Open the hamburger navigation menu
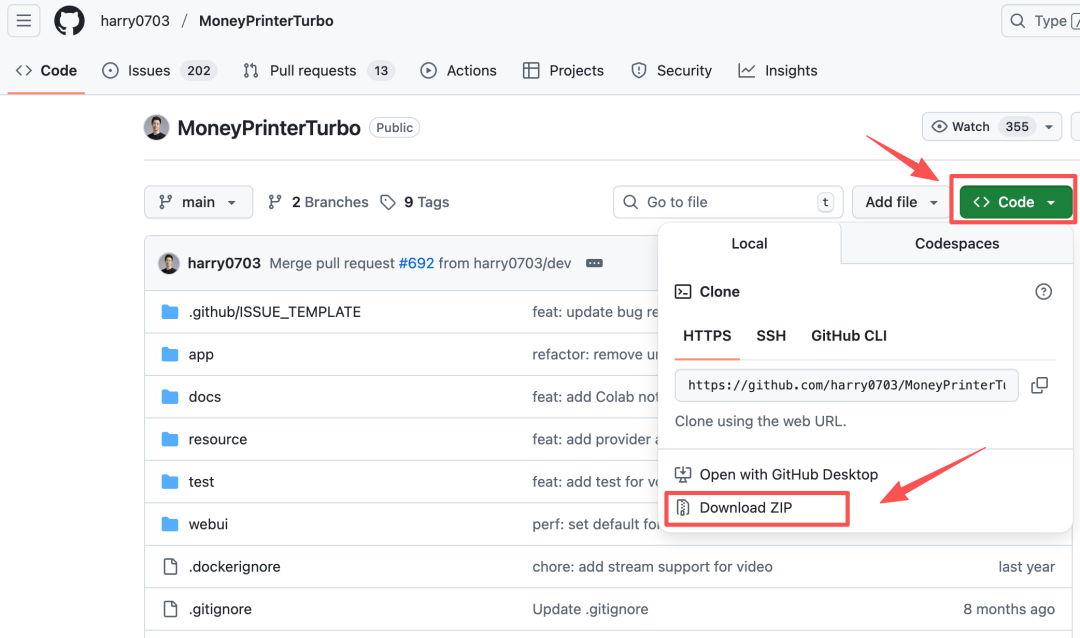 click(x=24, y=20)
